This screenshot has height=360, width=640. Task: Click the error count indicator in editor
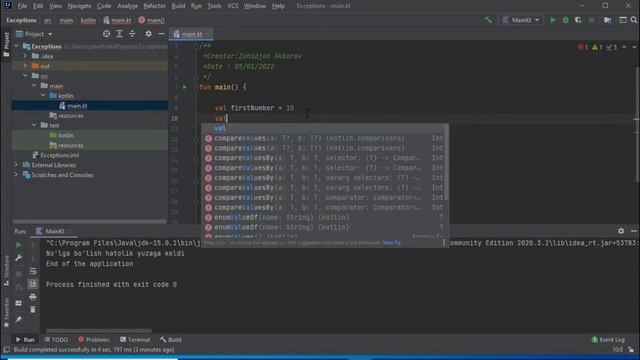click(x=583, y=47)
